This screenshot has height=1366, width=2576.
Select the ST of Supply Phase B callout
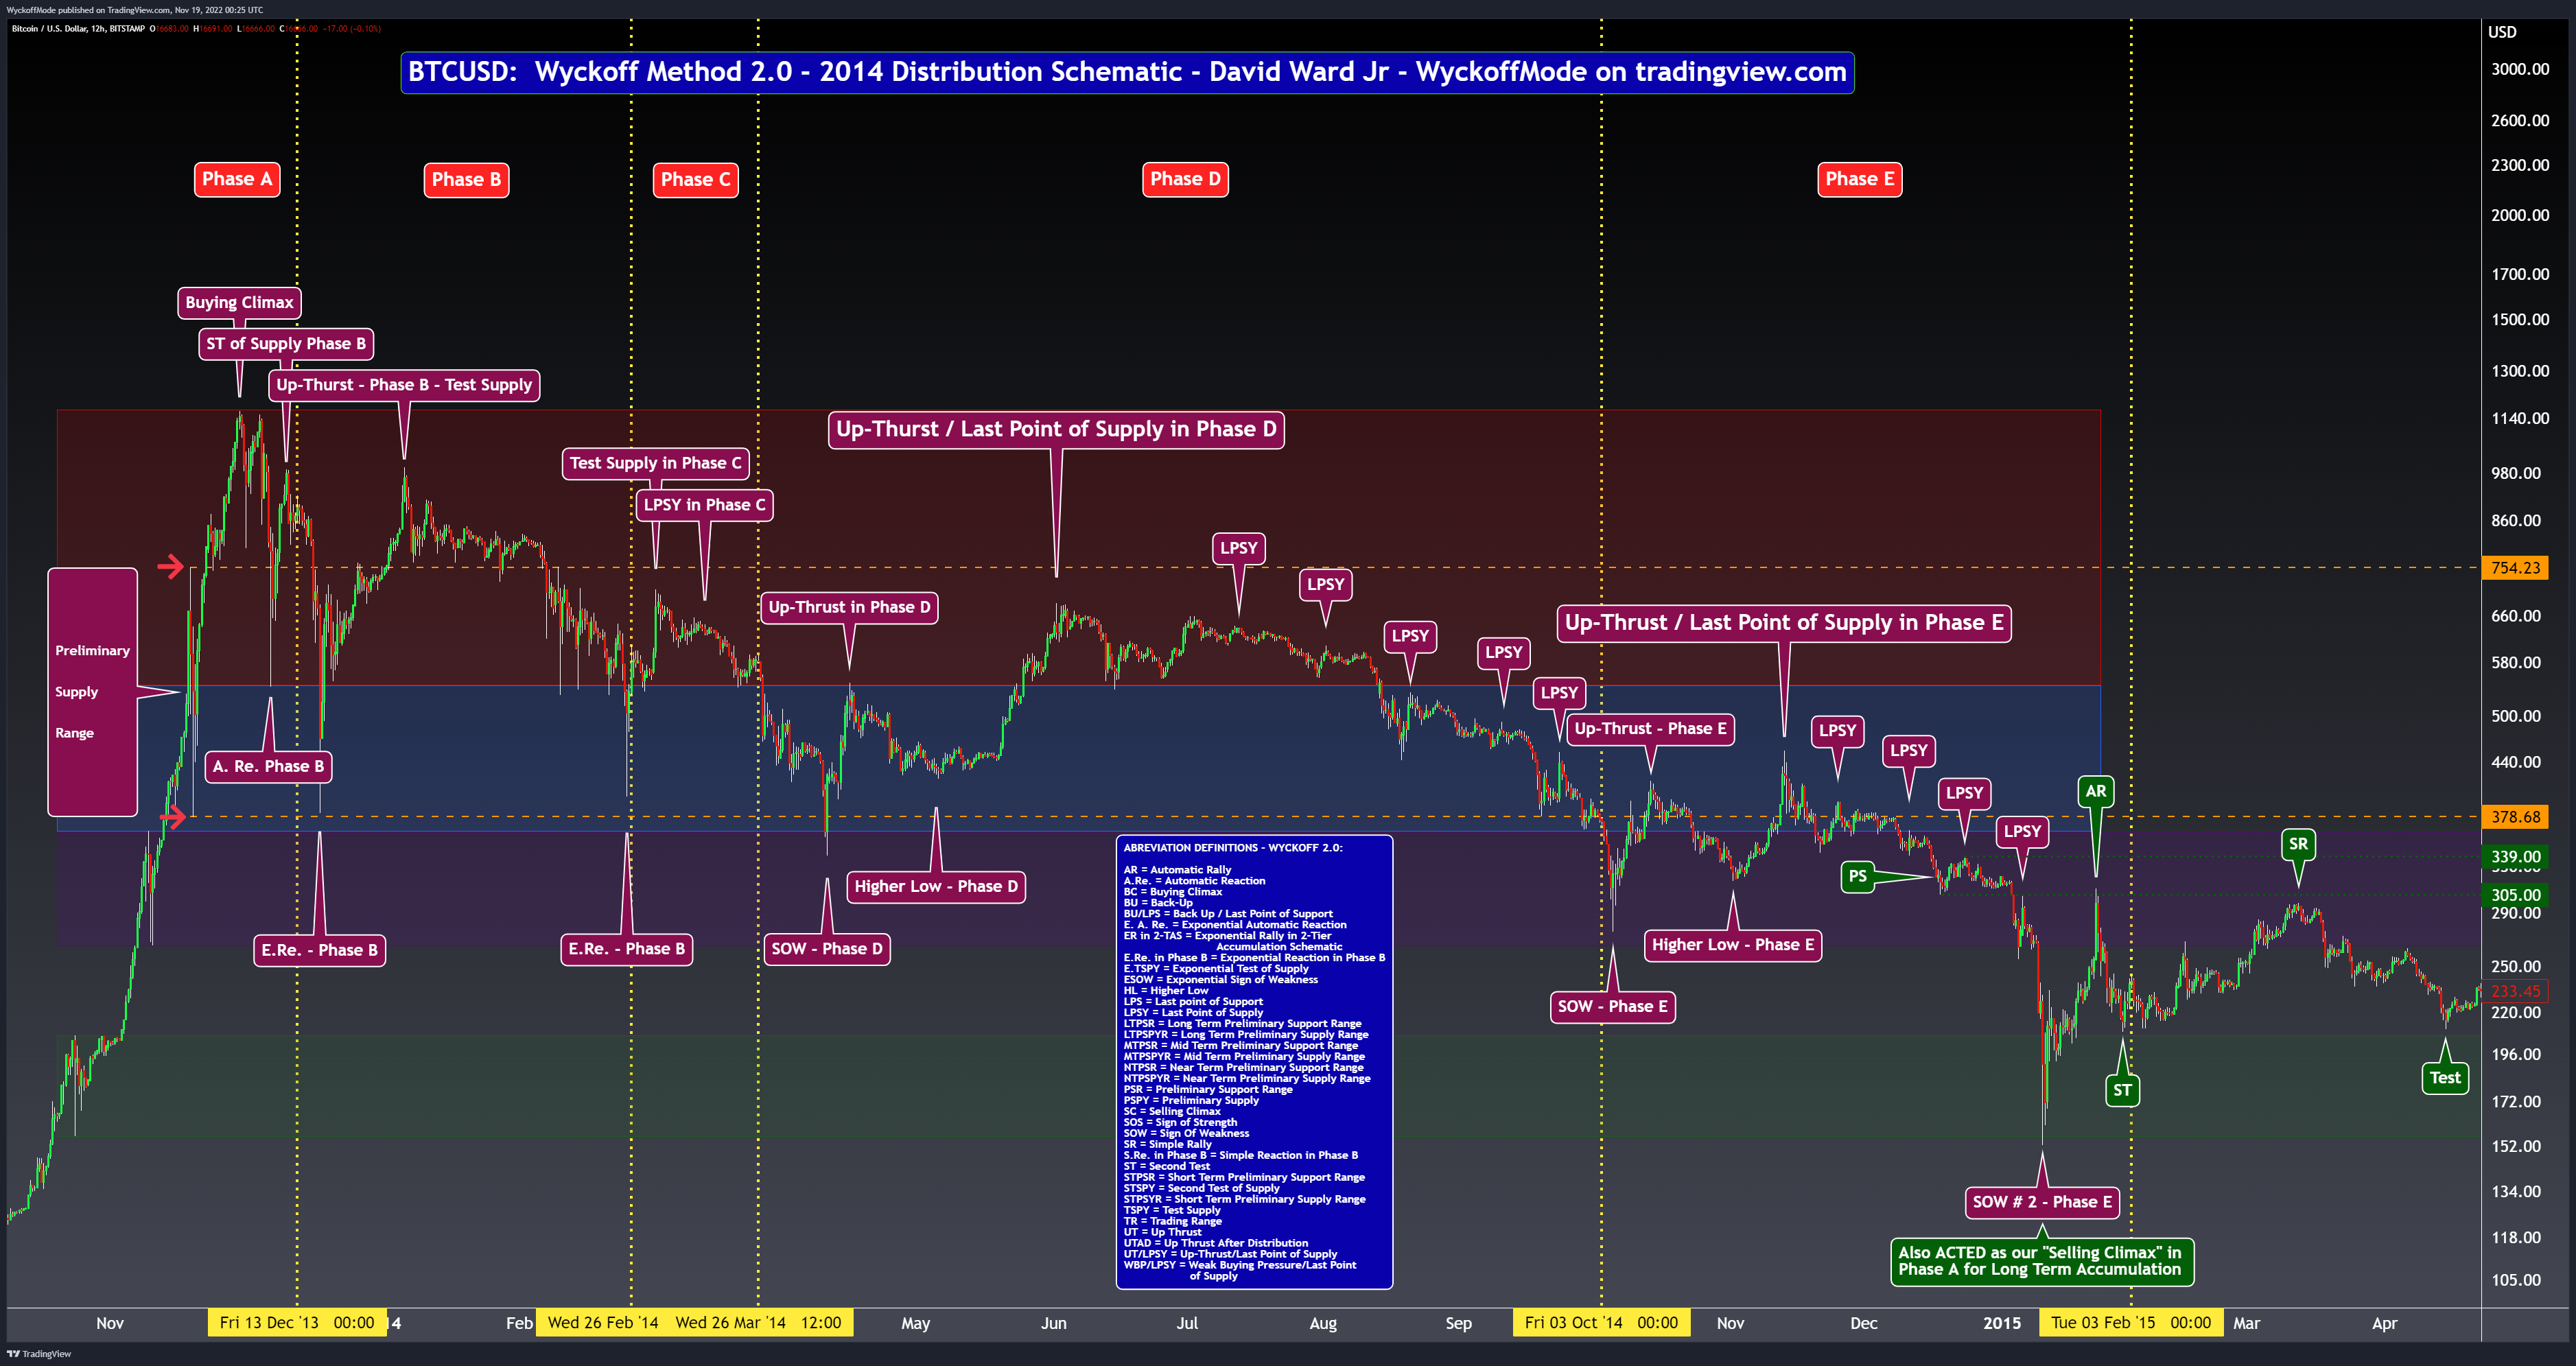point(285,344)
